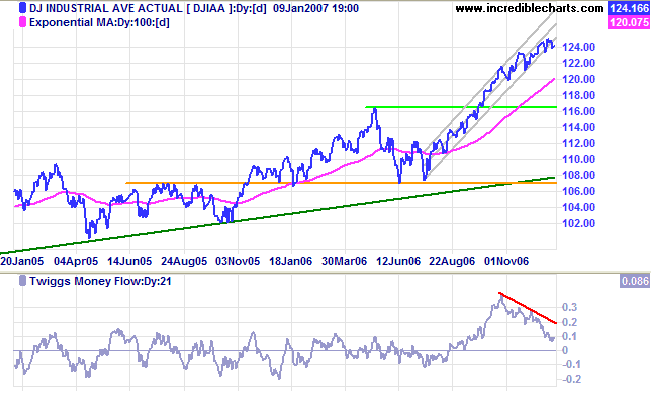Click the 0.2 money flow axis label
This screenshot has height=395, width=651.
coord(569,322)
